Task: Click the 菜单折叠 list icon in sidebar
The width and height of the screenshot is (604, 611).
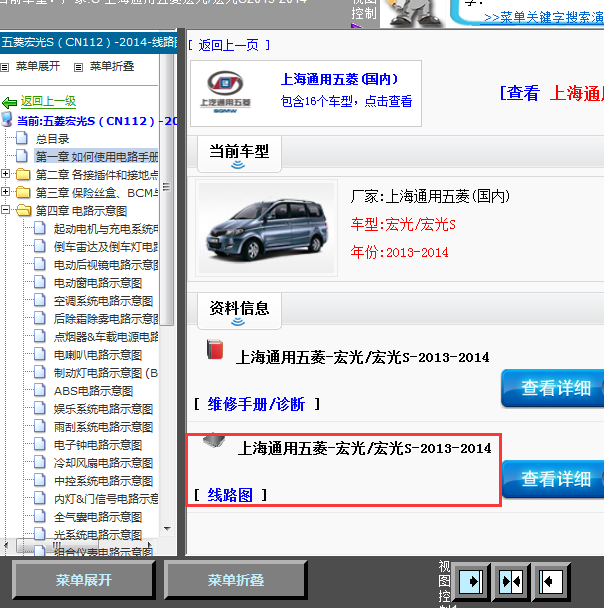Action: 78,67
